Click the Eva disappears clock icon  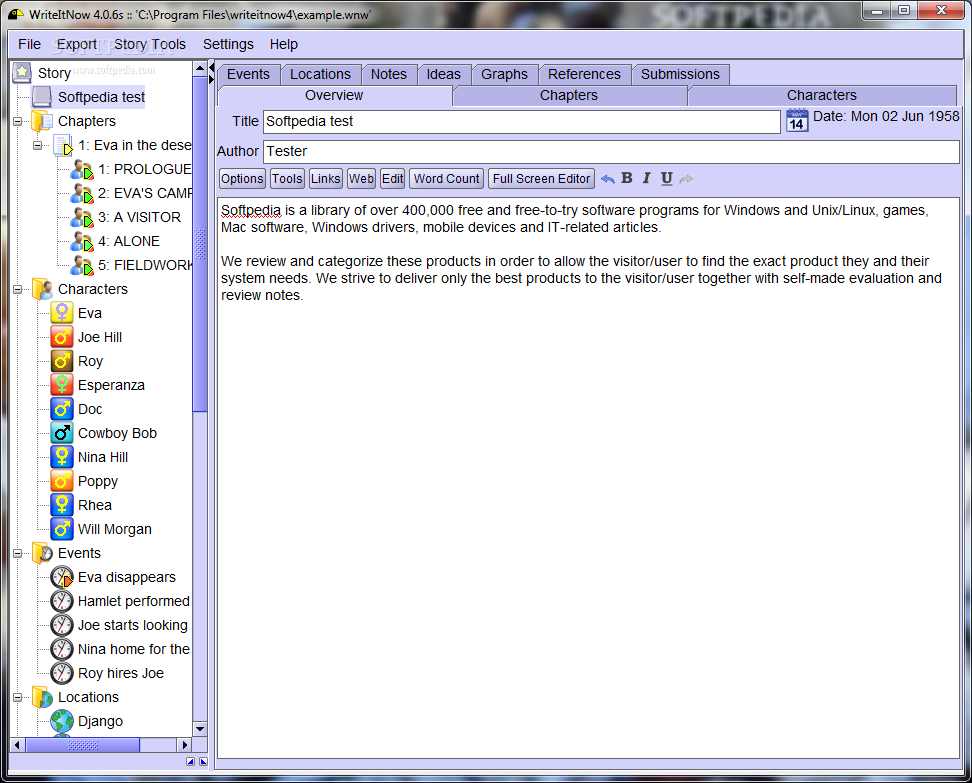[62, 577]
